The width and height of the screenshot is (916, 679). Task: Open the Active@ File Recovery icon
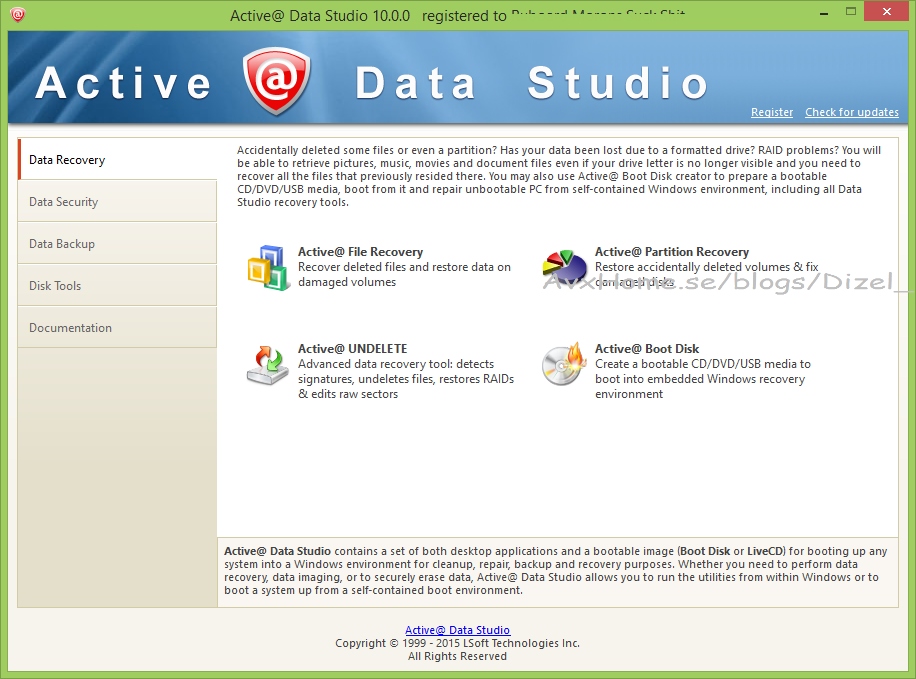tap(268, 267)
